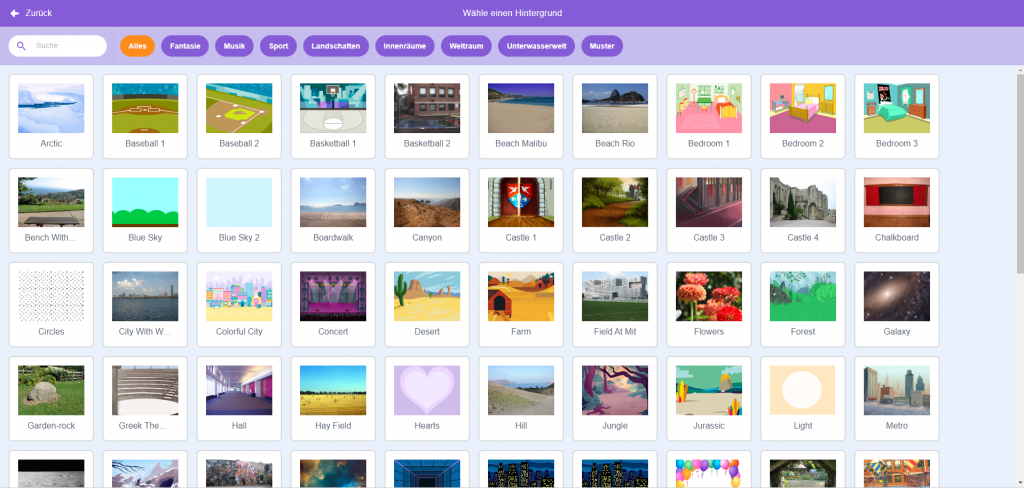This screenshot has height=489, width=1024.
Task: Click the scrollbar up arrow
Action: point(1020,69)
